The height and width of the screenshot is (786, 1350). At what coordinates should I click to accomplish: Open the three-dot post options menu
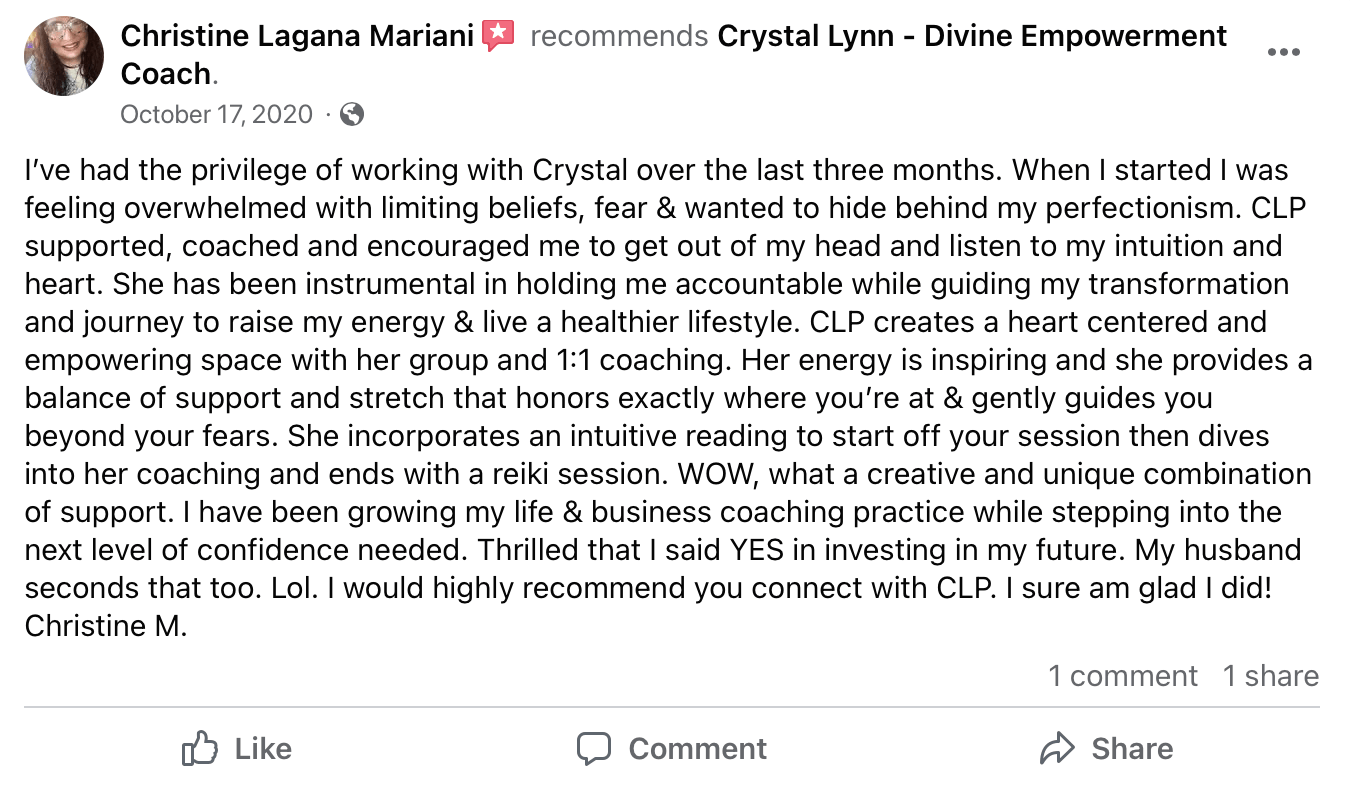click(1284, 52)
